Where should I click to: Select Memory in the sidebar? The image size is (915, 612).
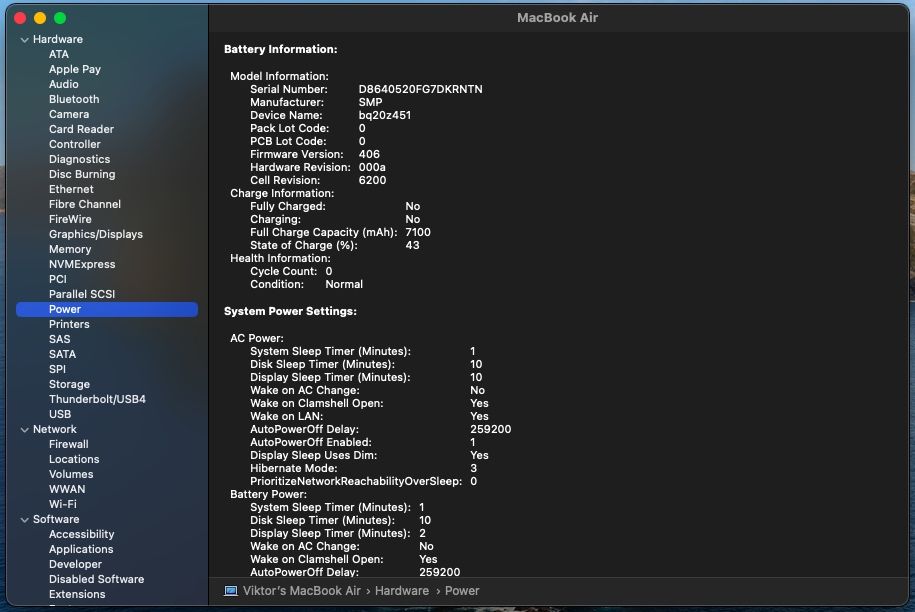[x=70, y=249]
